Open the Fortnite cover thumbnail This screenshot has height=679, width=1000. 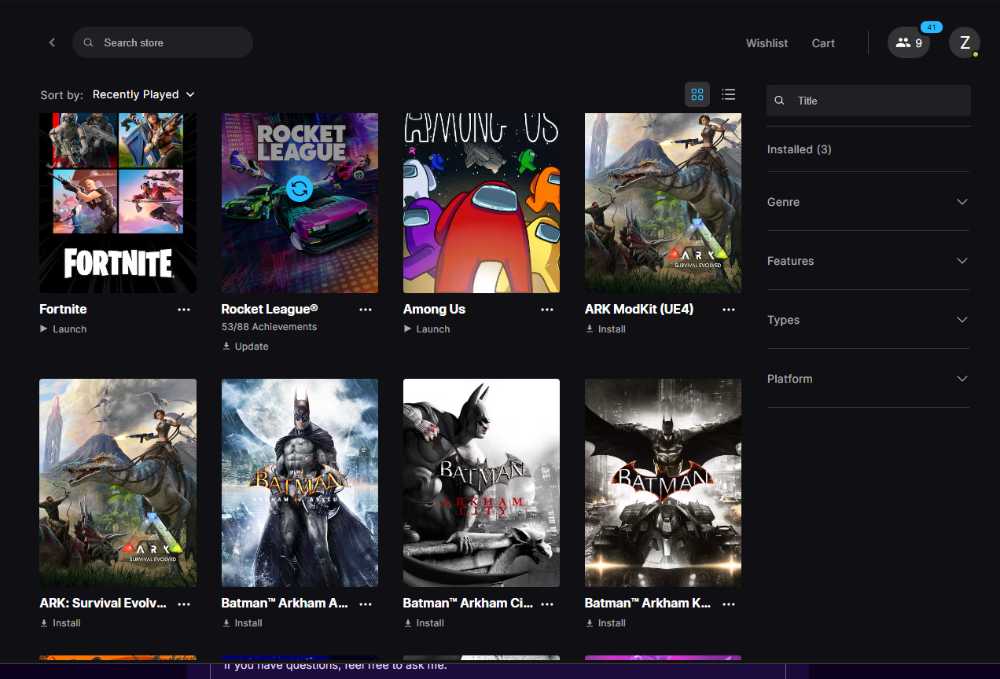coord(118,203)
